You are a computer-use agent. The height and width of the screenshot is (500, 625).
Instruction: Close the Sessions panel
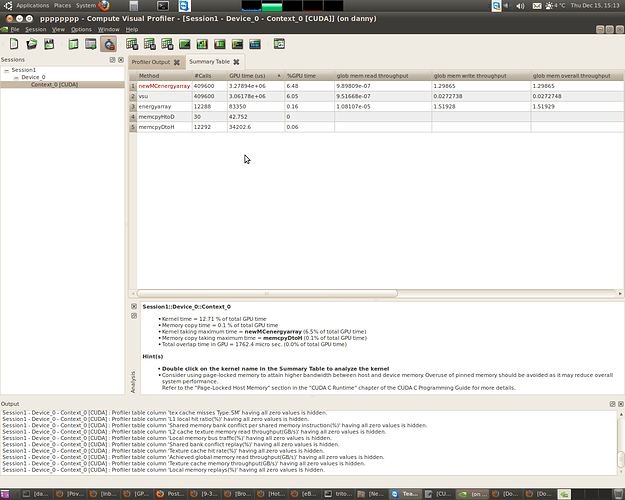coord(121,60)
